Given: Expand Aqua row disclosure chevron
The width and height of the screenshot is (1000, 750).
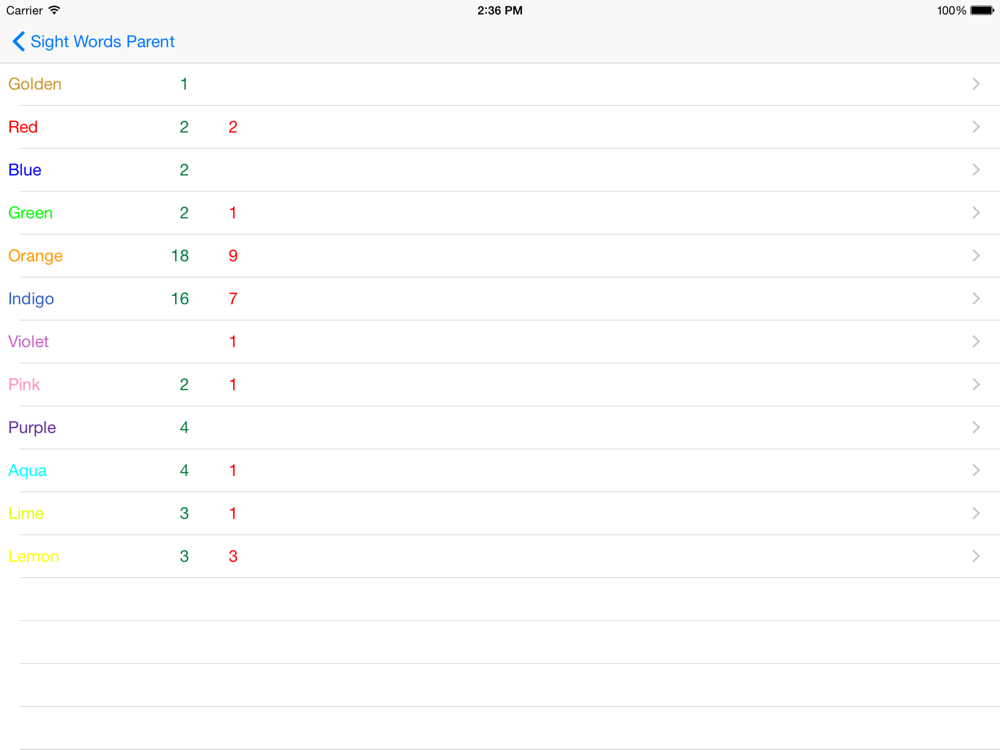Looking at the screenshot, I should coord(976,471).
